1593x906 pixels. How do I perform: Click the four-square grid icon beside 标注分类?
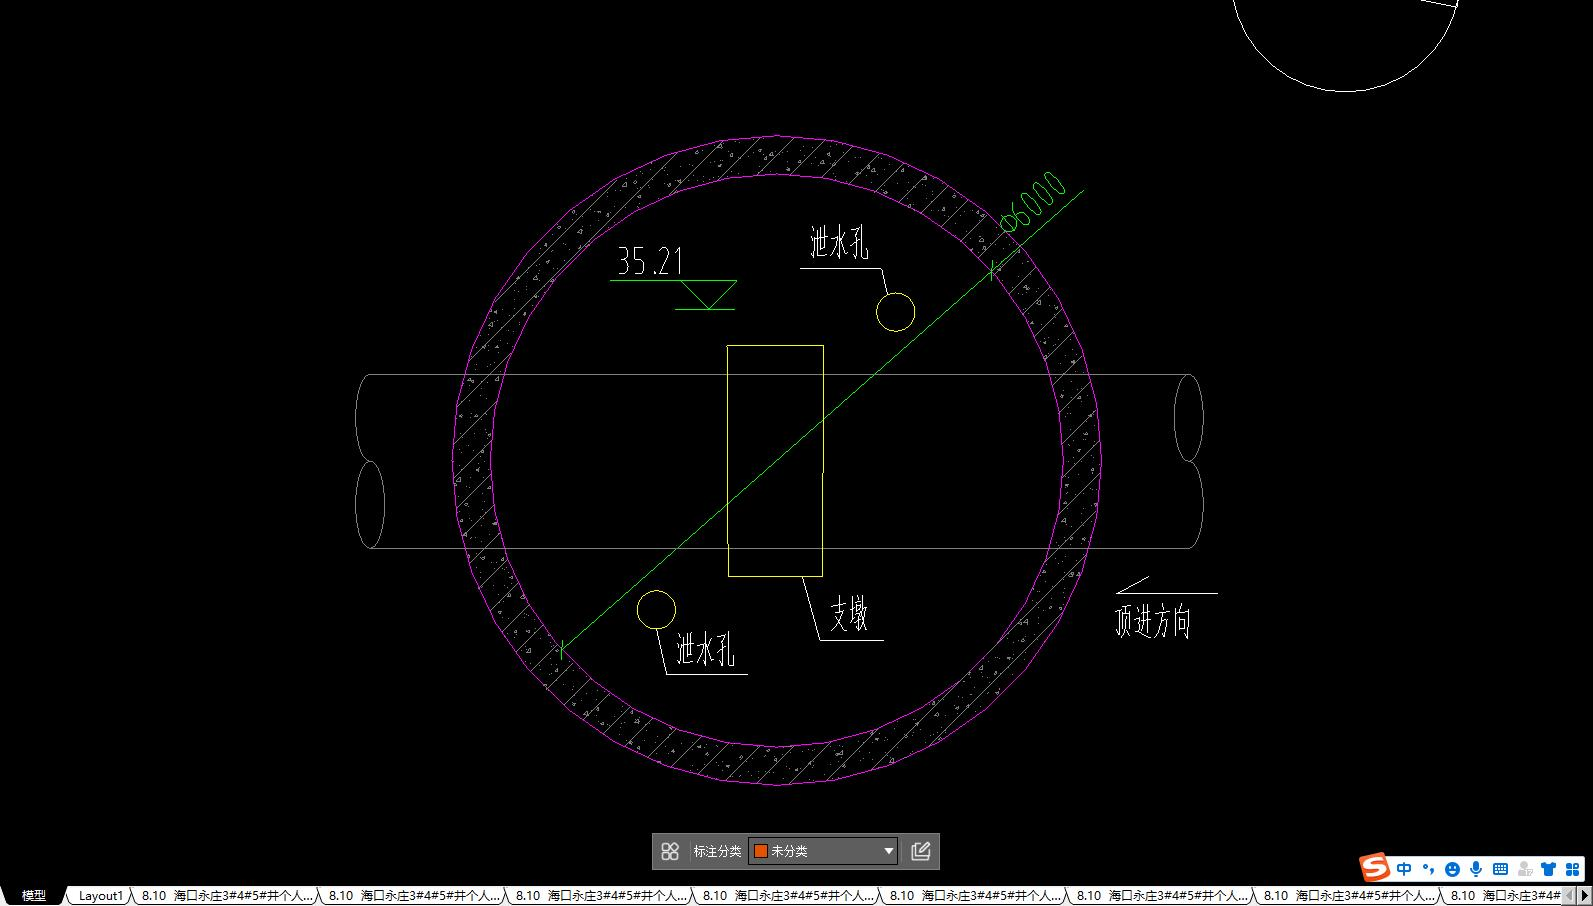click(670, 851)
